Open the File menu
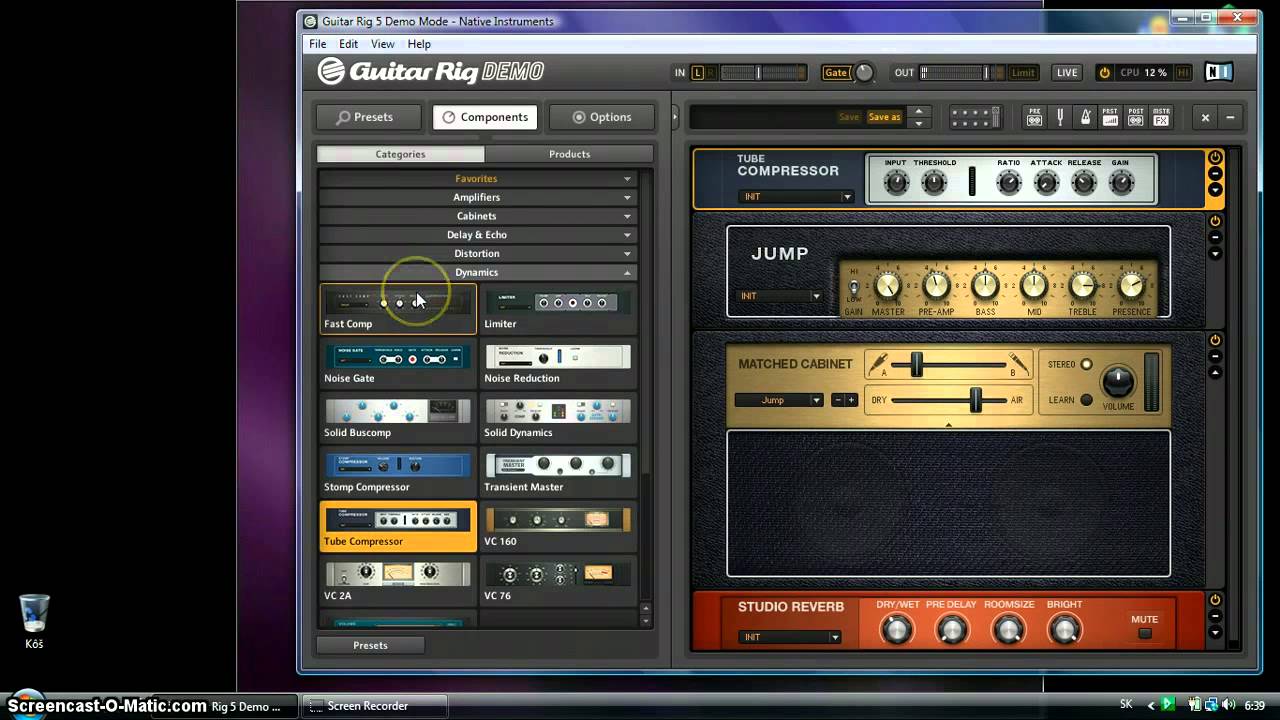The width and height of the screenshot is (1280, 720). 317,44
